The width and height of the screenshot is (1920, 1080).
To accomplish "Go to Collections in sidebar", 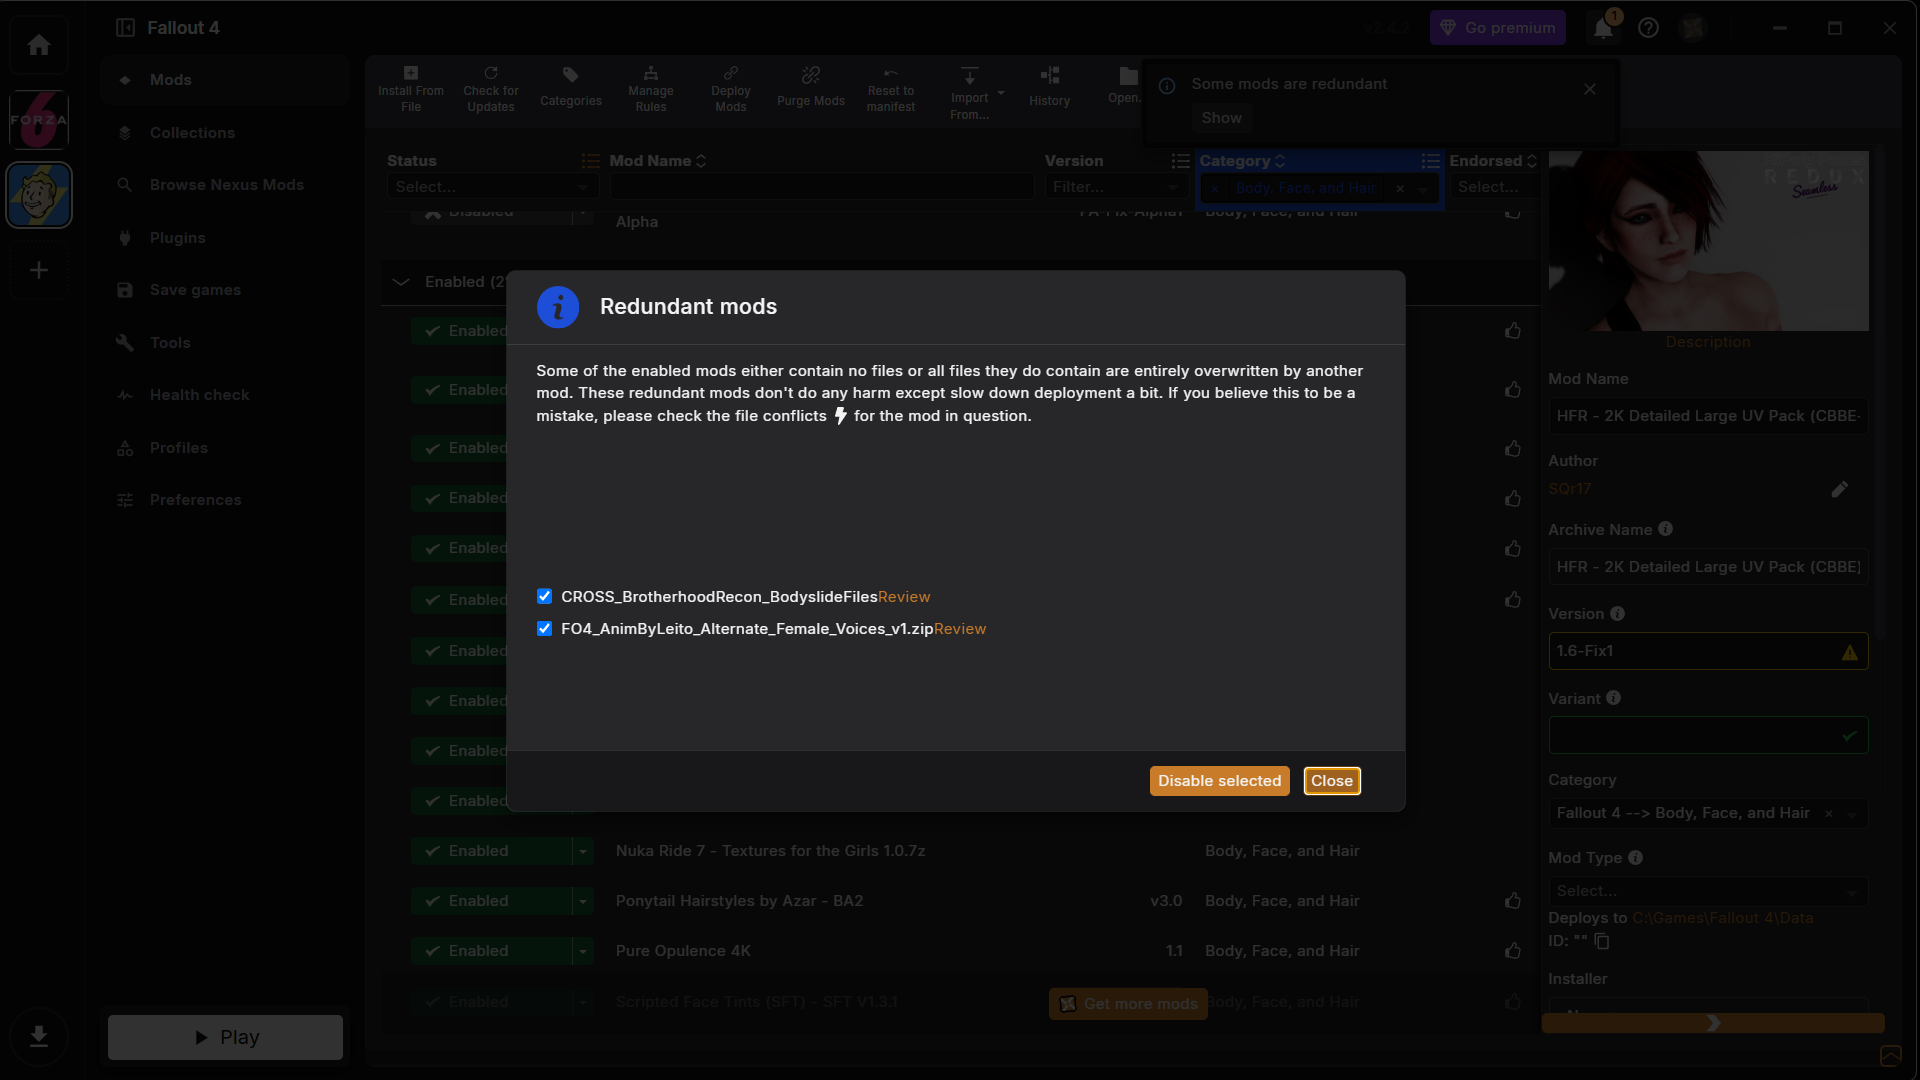I will point(226,133).
